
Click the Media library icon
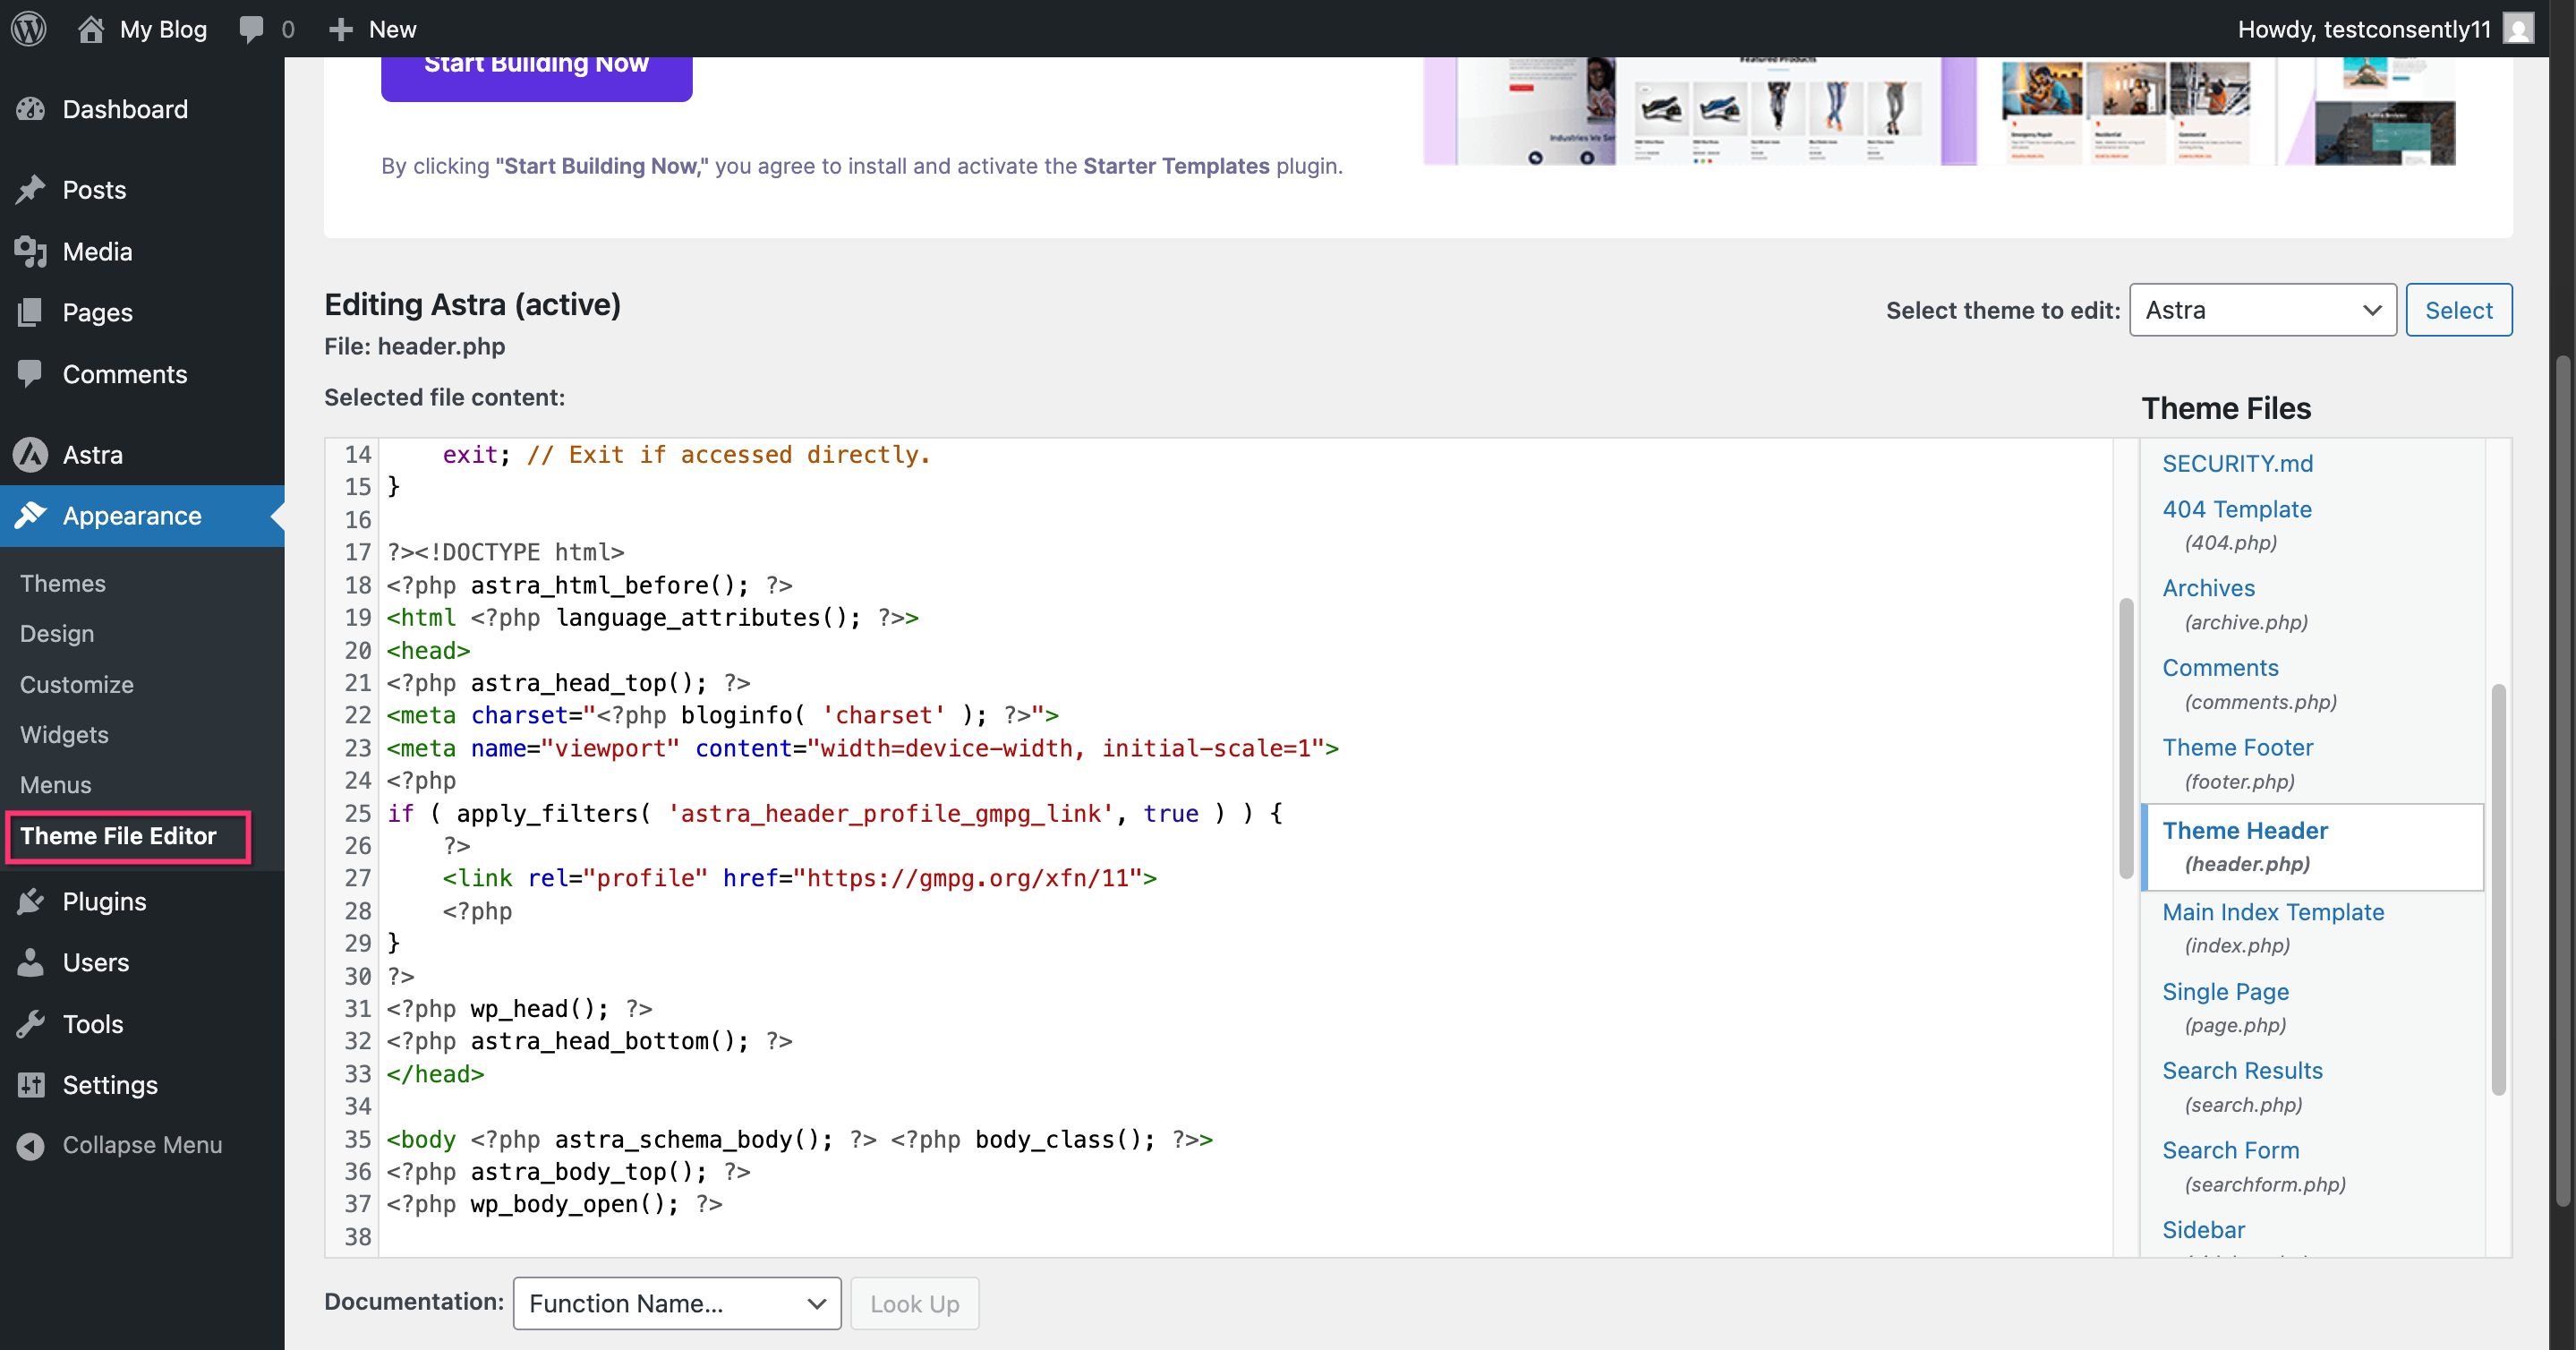[31, 251]
